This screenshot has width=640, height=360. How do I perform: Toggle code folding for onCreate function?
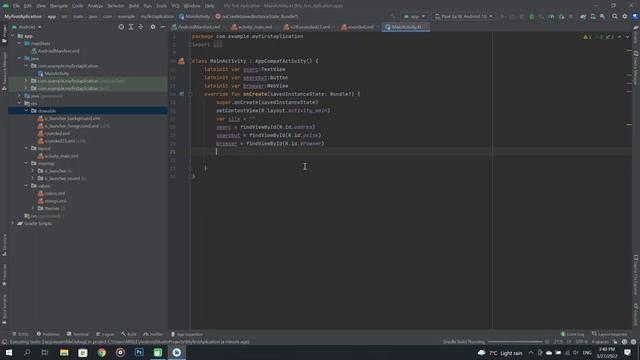(x=190, y=94)
